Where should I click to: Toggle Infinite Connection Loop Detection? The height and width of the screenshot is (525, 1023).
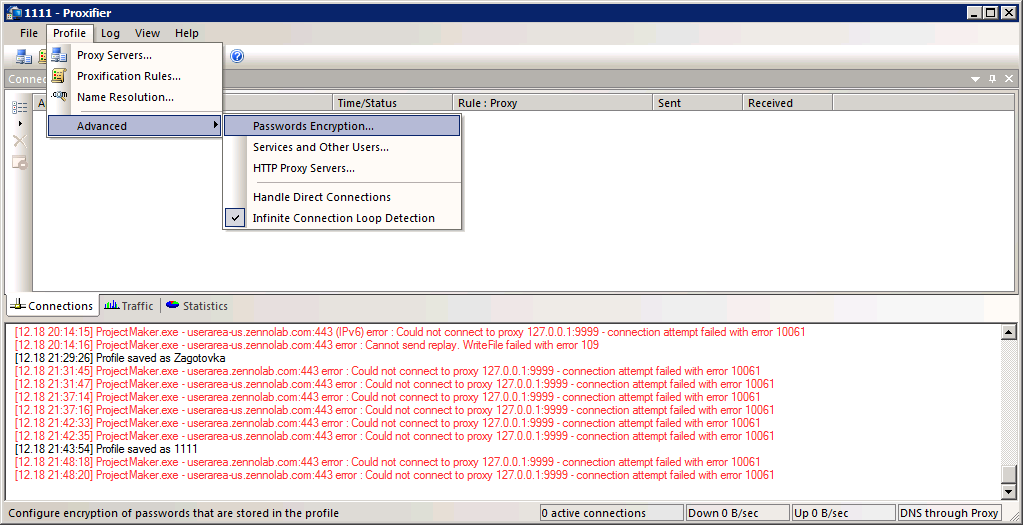343,218
